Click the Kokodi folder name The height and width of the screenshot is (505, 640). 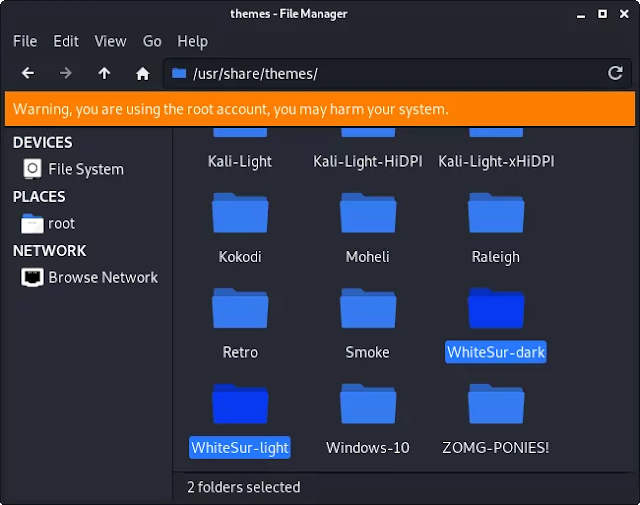pos(240,257)
